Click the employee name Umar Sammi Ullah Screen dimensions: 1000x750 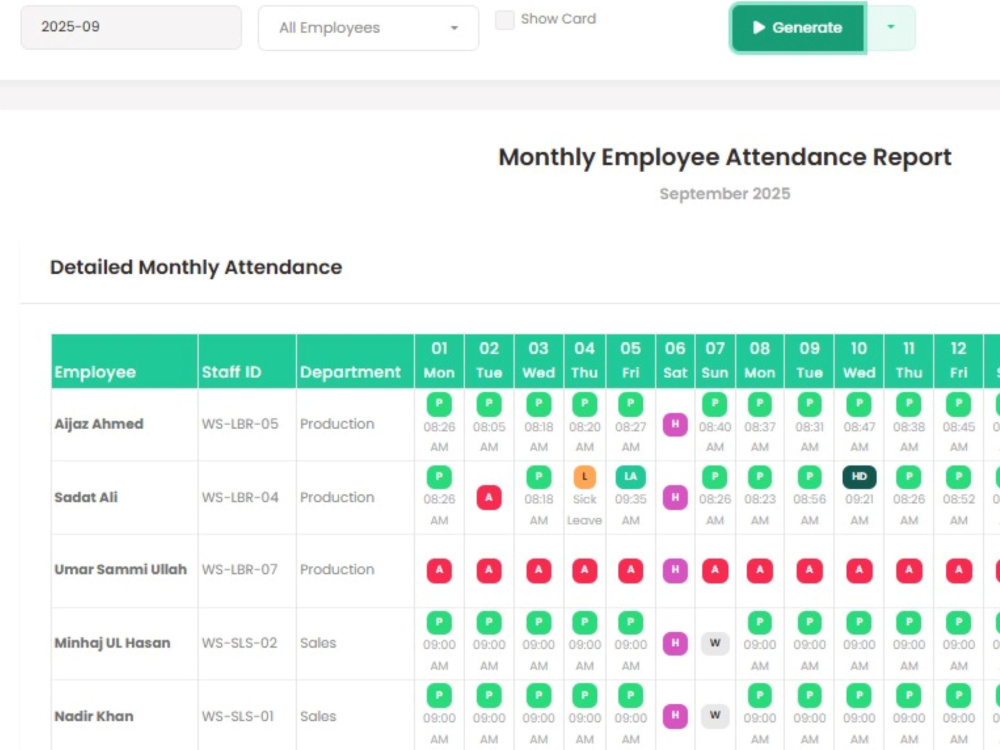(121, 570)
